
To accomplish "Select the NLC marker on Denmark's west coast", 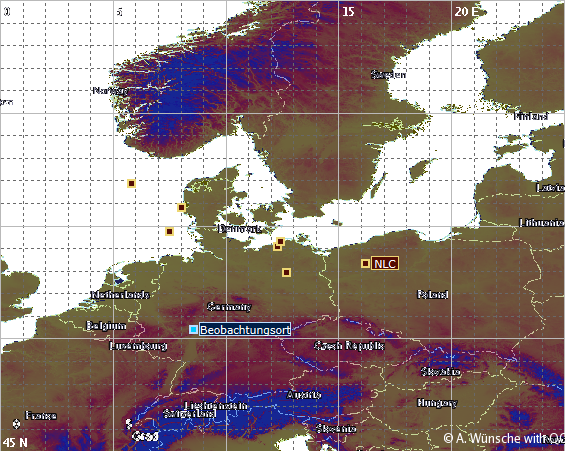I will (181, 207).
